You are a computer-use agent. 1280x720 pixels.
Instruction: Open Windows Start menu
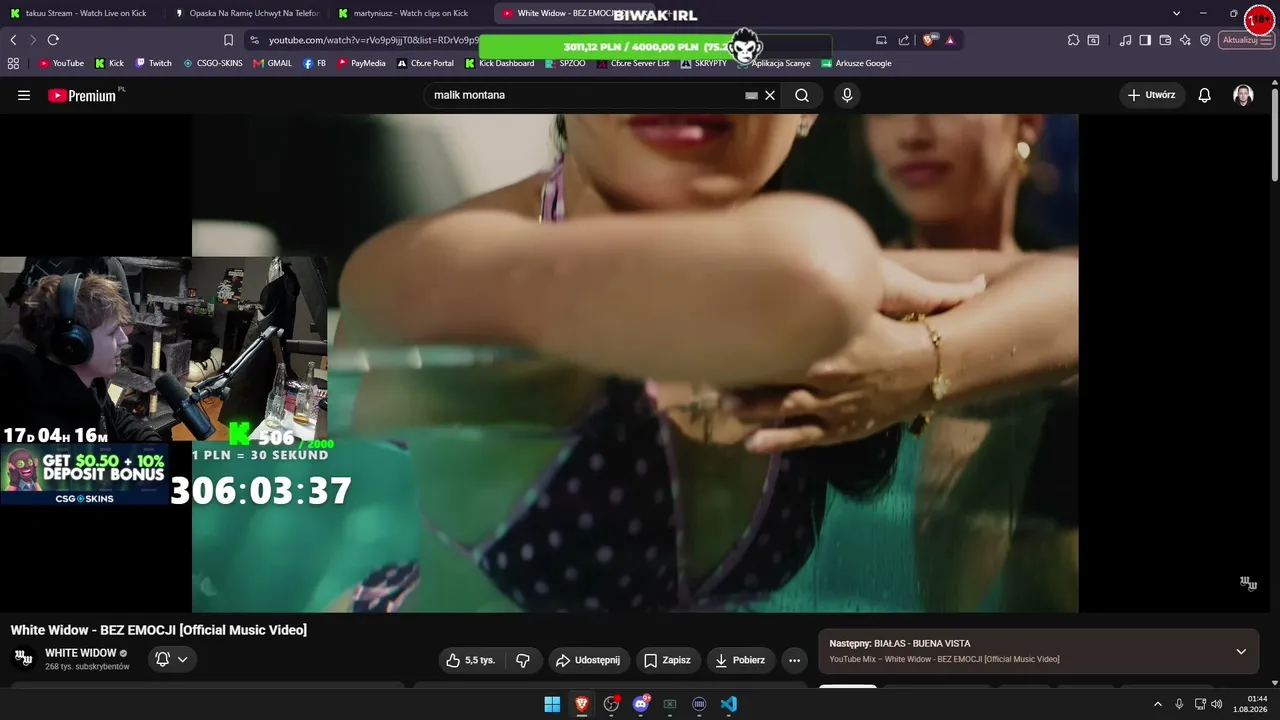pyautogui.click(x=552, y=704)
